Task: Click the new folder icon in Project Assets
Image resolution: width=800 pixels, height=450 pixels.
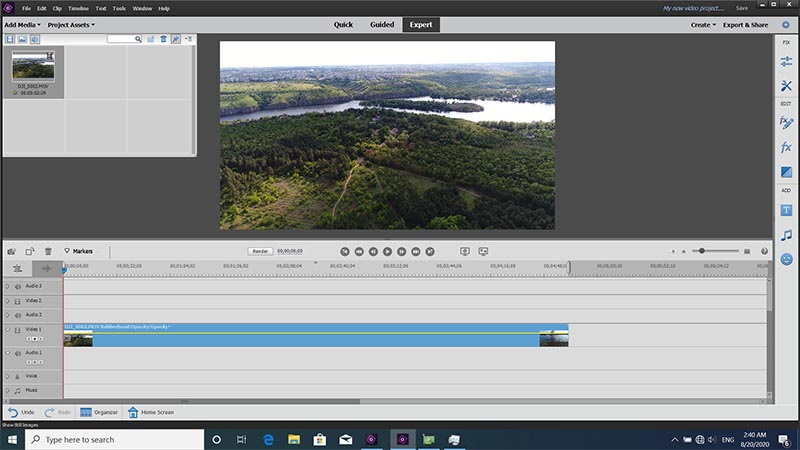Action: [151, 39]
